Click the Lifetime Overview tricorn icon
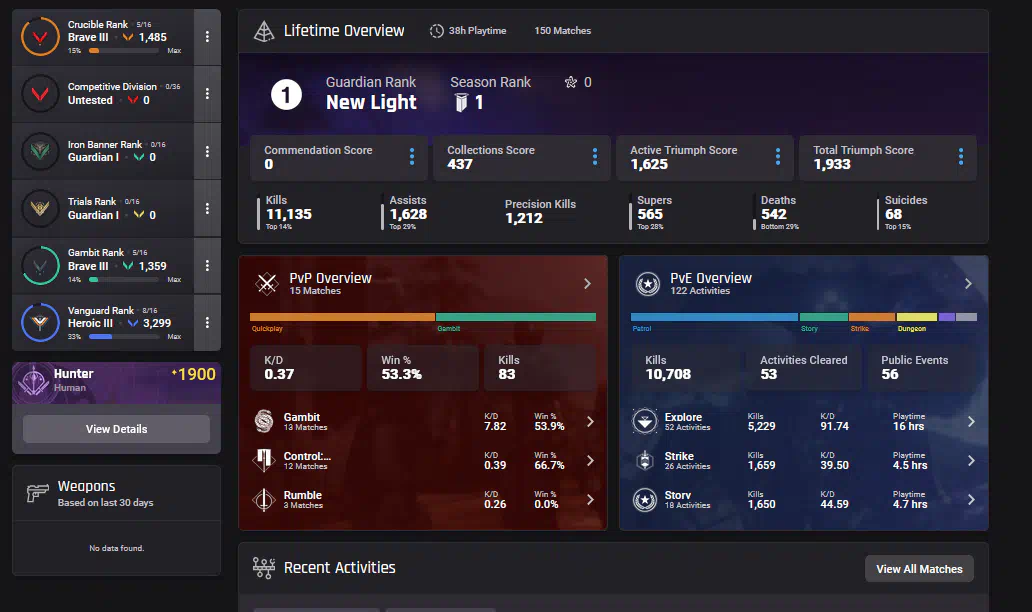The image size is (1032, 612). [264, 31]
